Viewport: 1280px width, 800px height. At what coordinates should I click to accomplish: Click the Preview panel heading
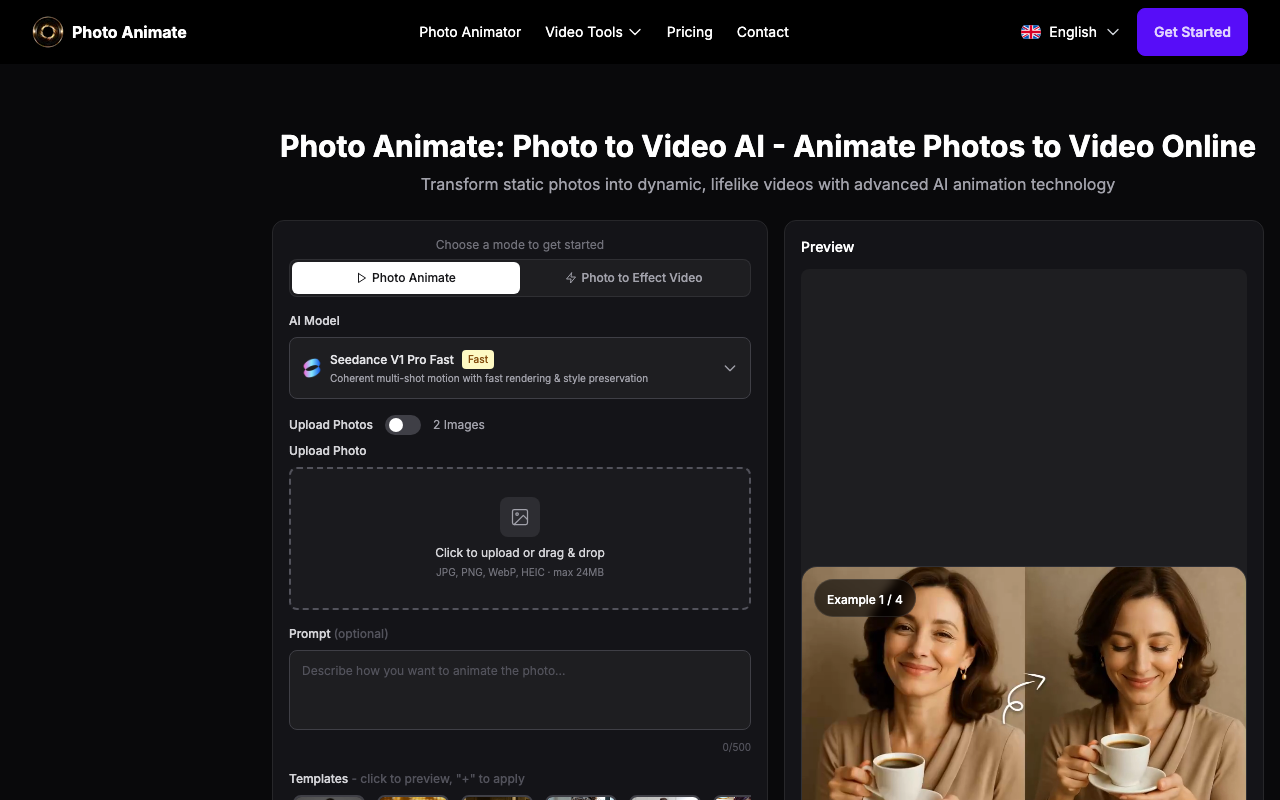click(828, 247)
